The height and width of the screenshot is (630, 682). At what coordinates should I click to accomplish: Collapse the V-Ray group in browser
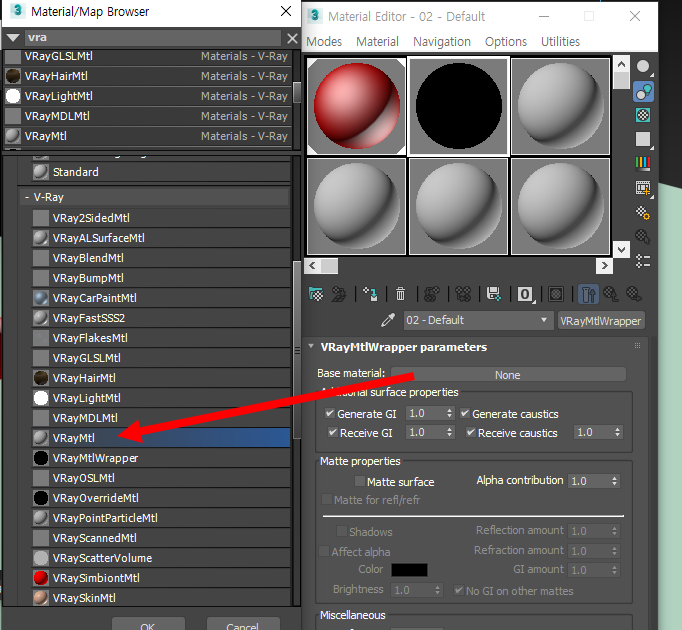pos(27,198)
